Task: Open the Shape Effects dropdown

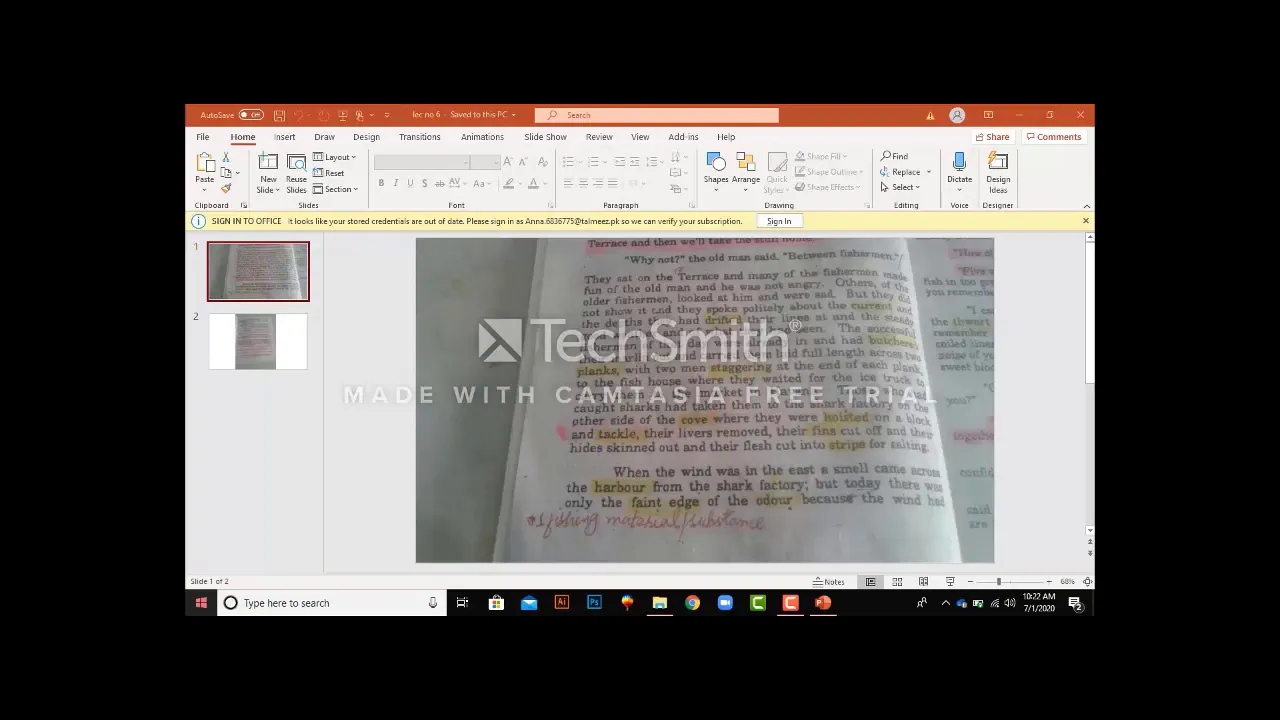Action: [828, 187]
